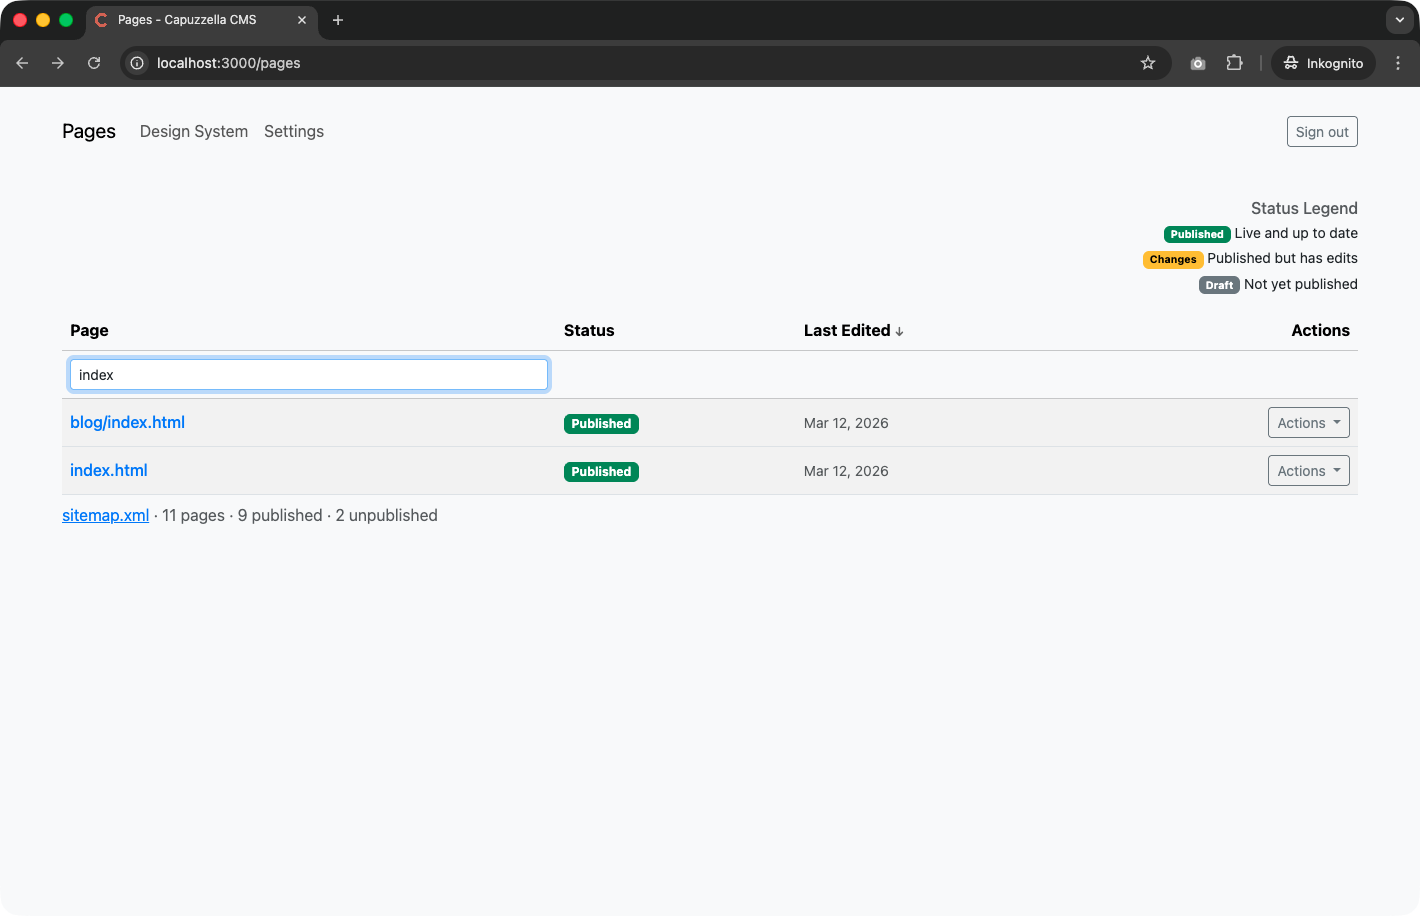Open the tab search dropdown arrow
Image resolution: width=1420 pixels, height=916 pixels.
[1399, 20]
